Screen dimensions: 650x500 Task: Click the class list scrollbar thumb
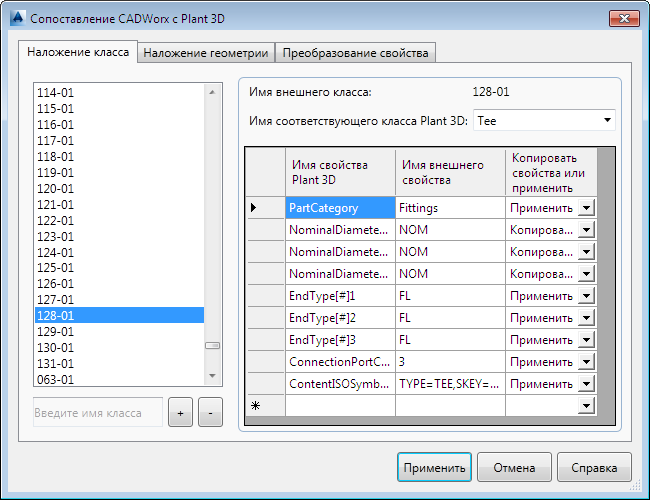tap(212, 345)
